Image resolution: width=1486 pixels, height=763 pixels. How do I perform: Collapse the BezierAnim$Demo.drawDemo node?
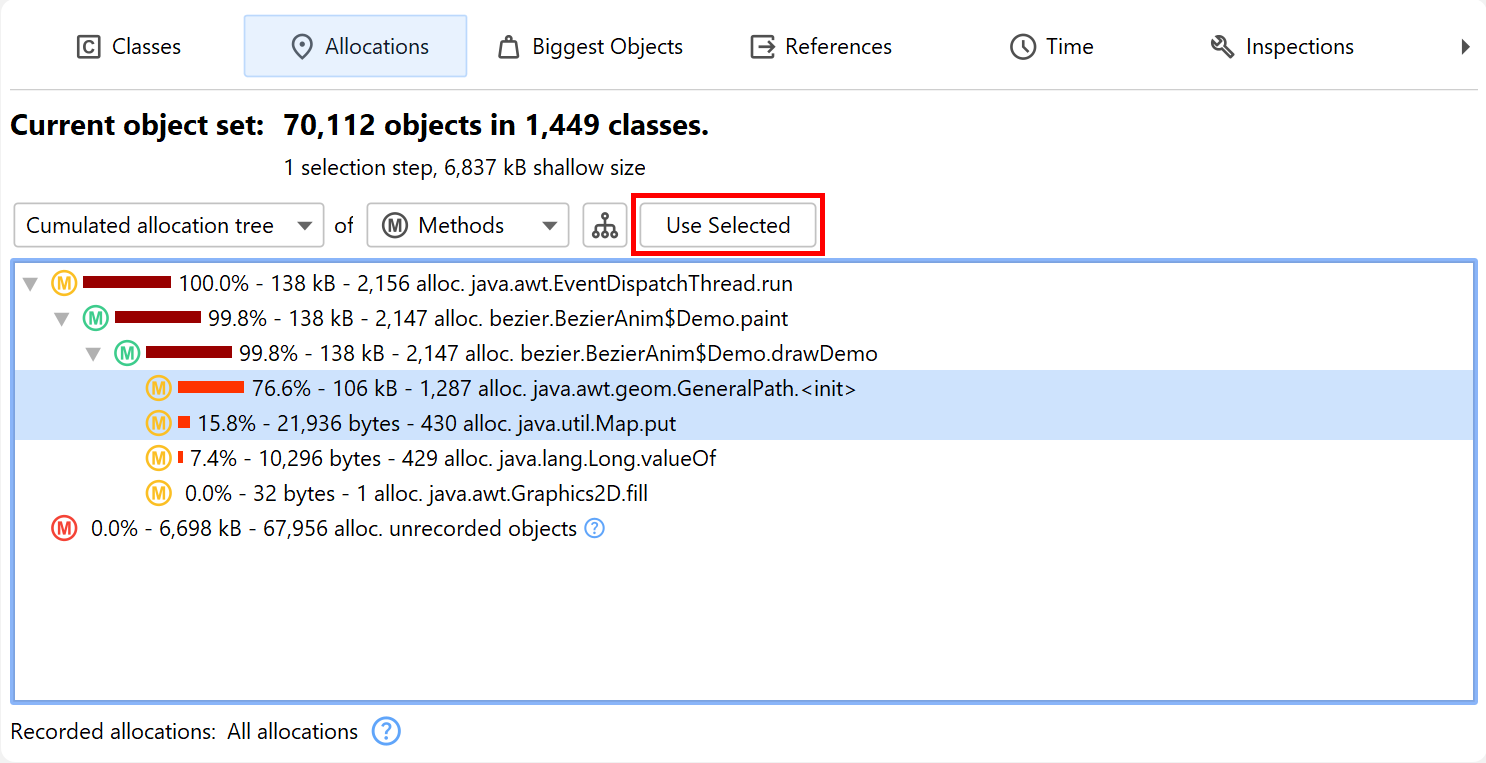point(94,354)
